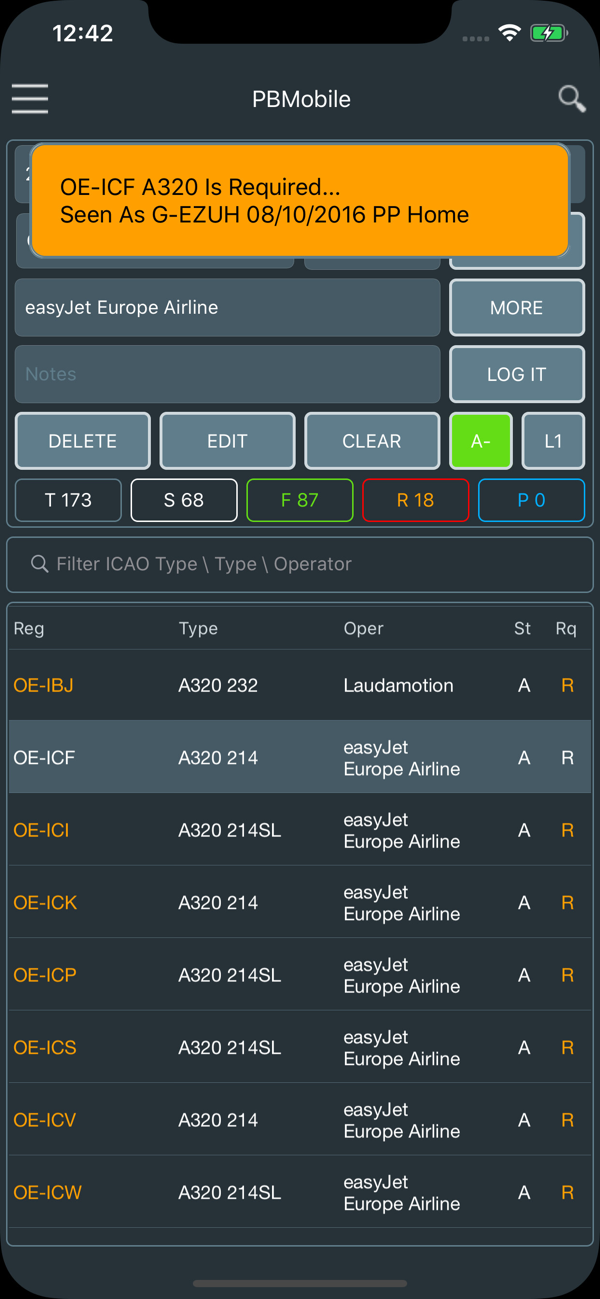Click the A320 232 type cell

tap(218, 686)
